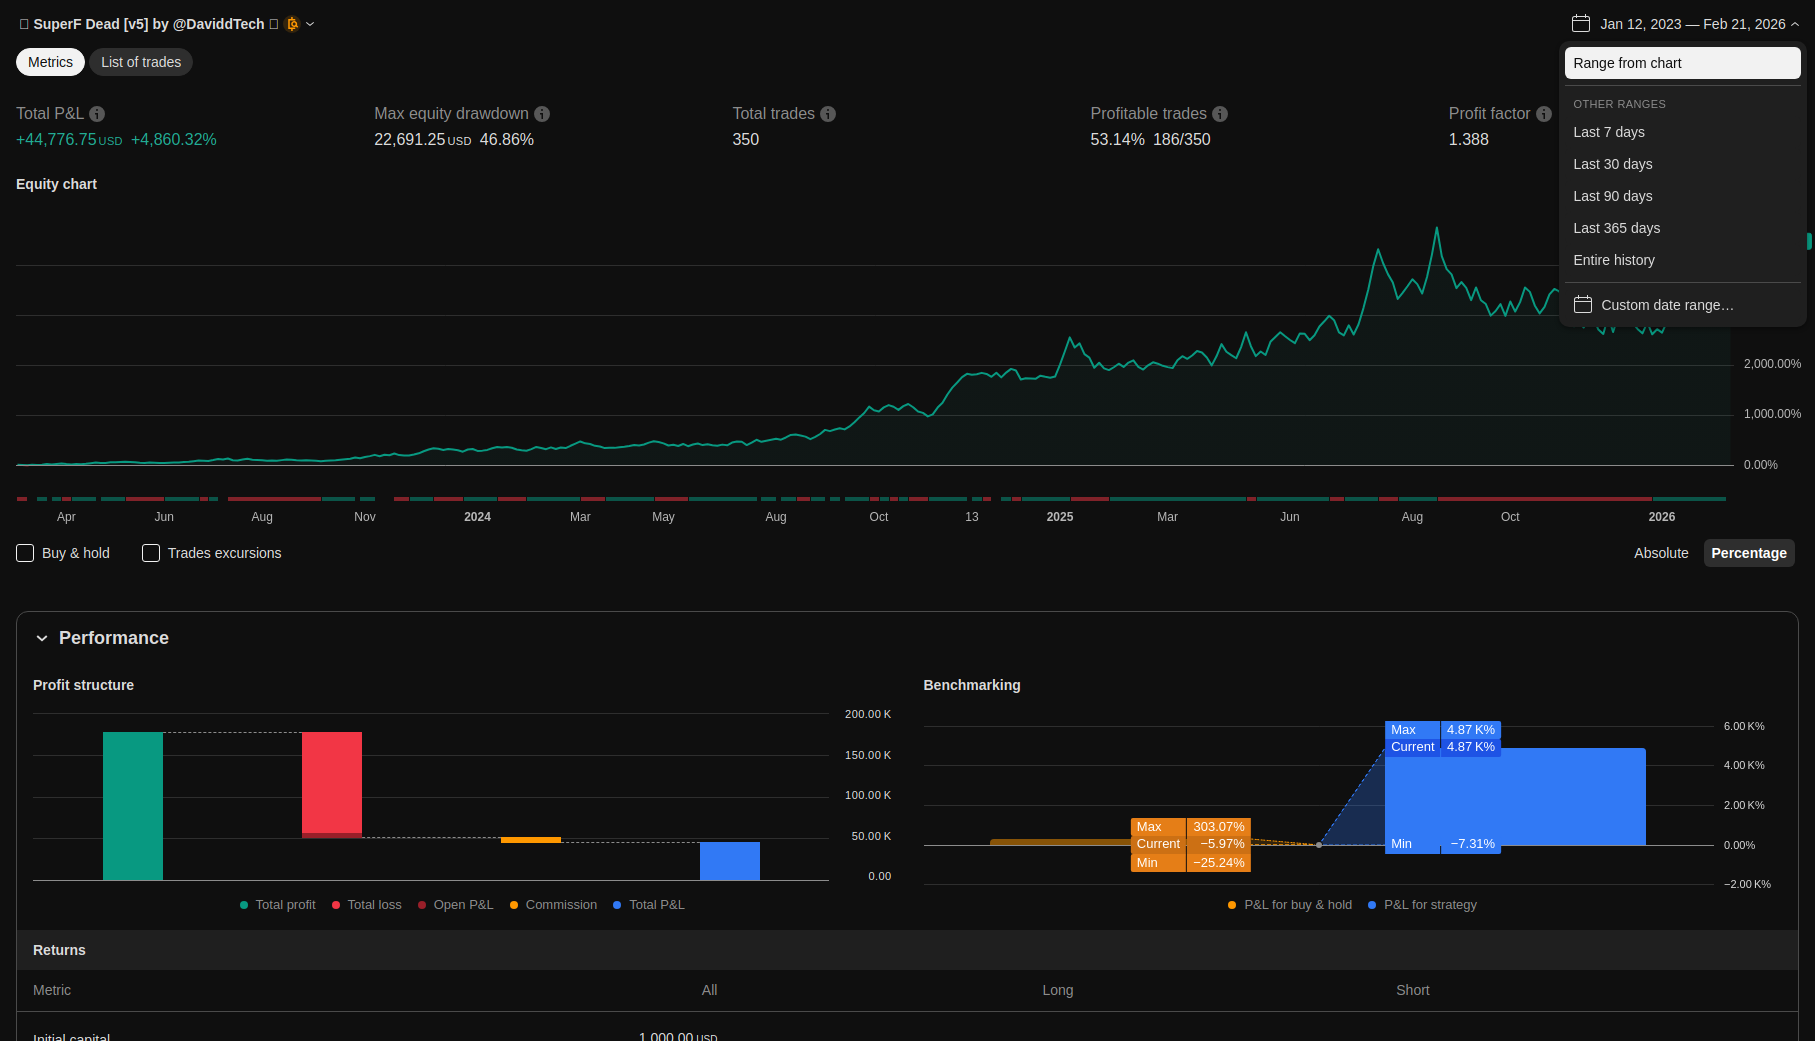Collapse the Performance section
Screen dimensions: 1815x1041
tap(42, 638)
